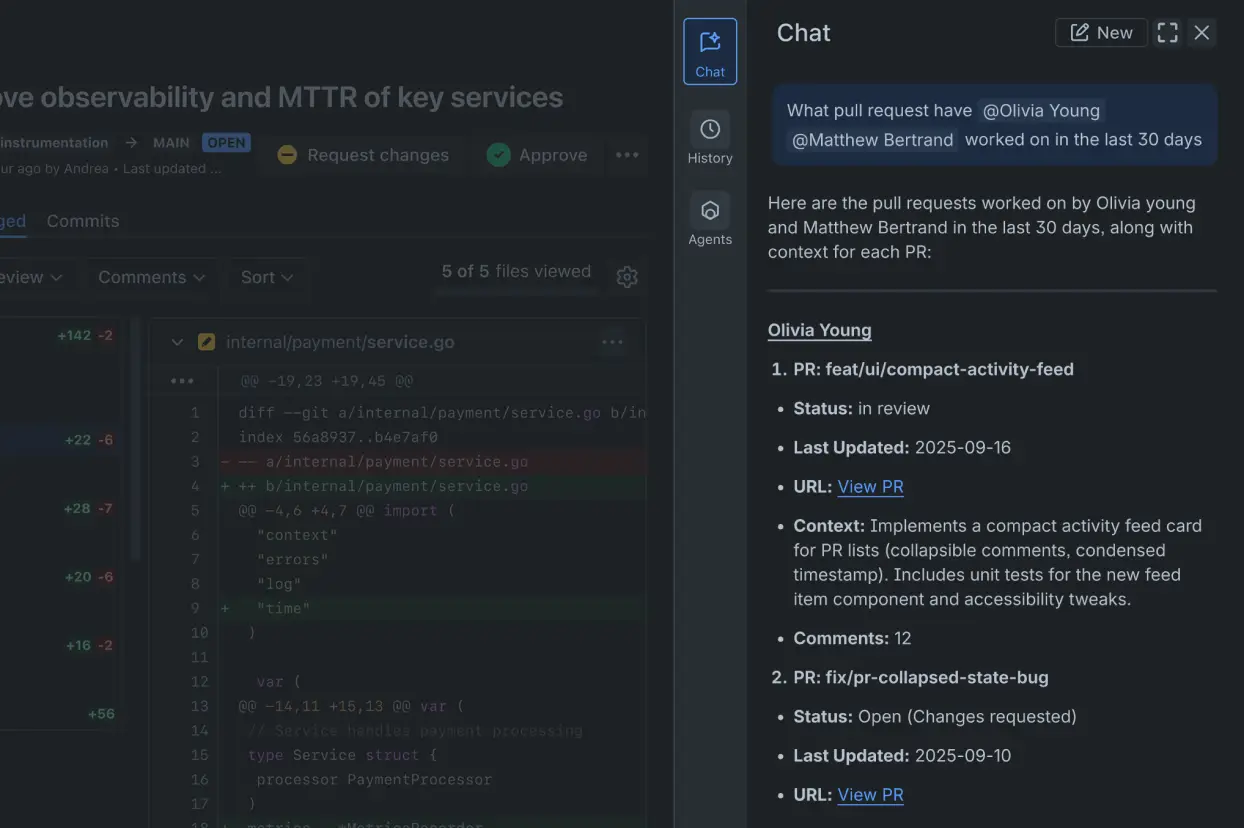The width and height of the screenshot is (1244, 828).
Task: Open the Comments dropdown
Action: [151, 277]
